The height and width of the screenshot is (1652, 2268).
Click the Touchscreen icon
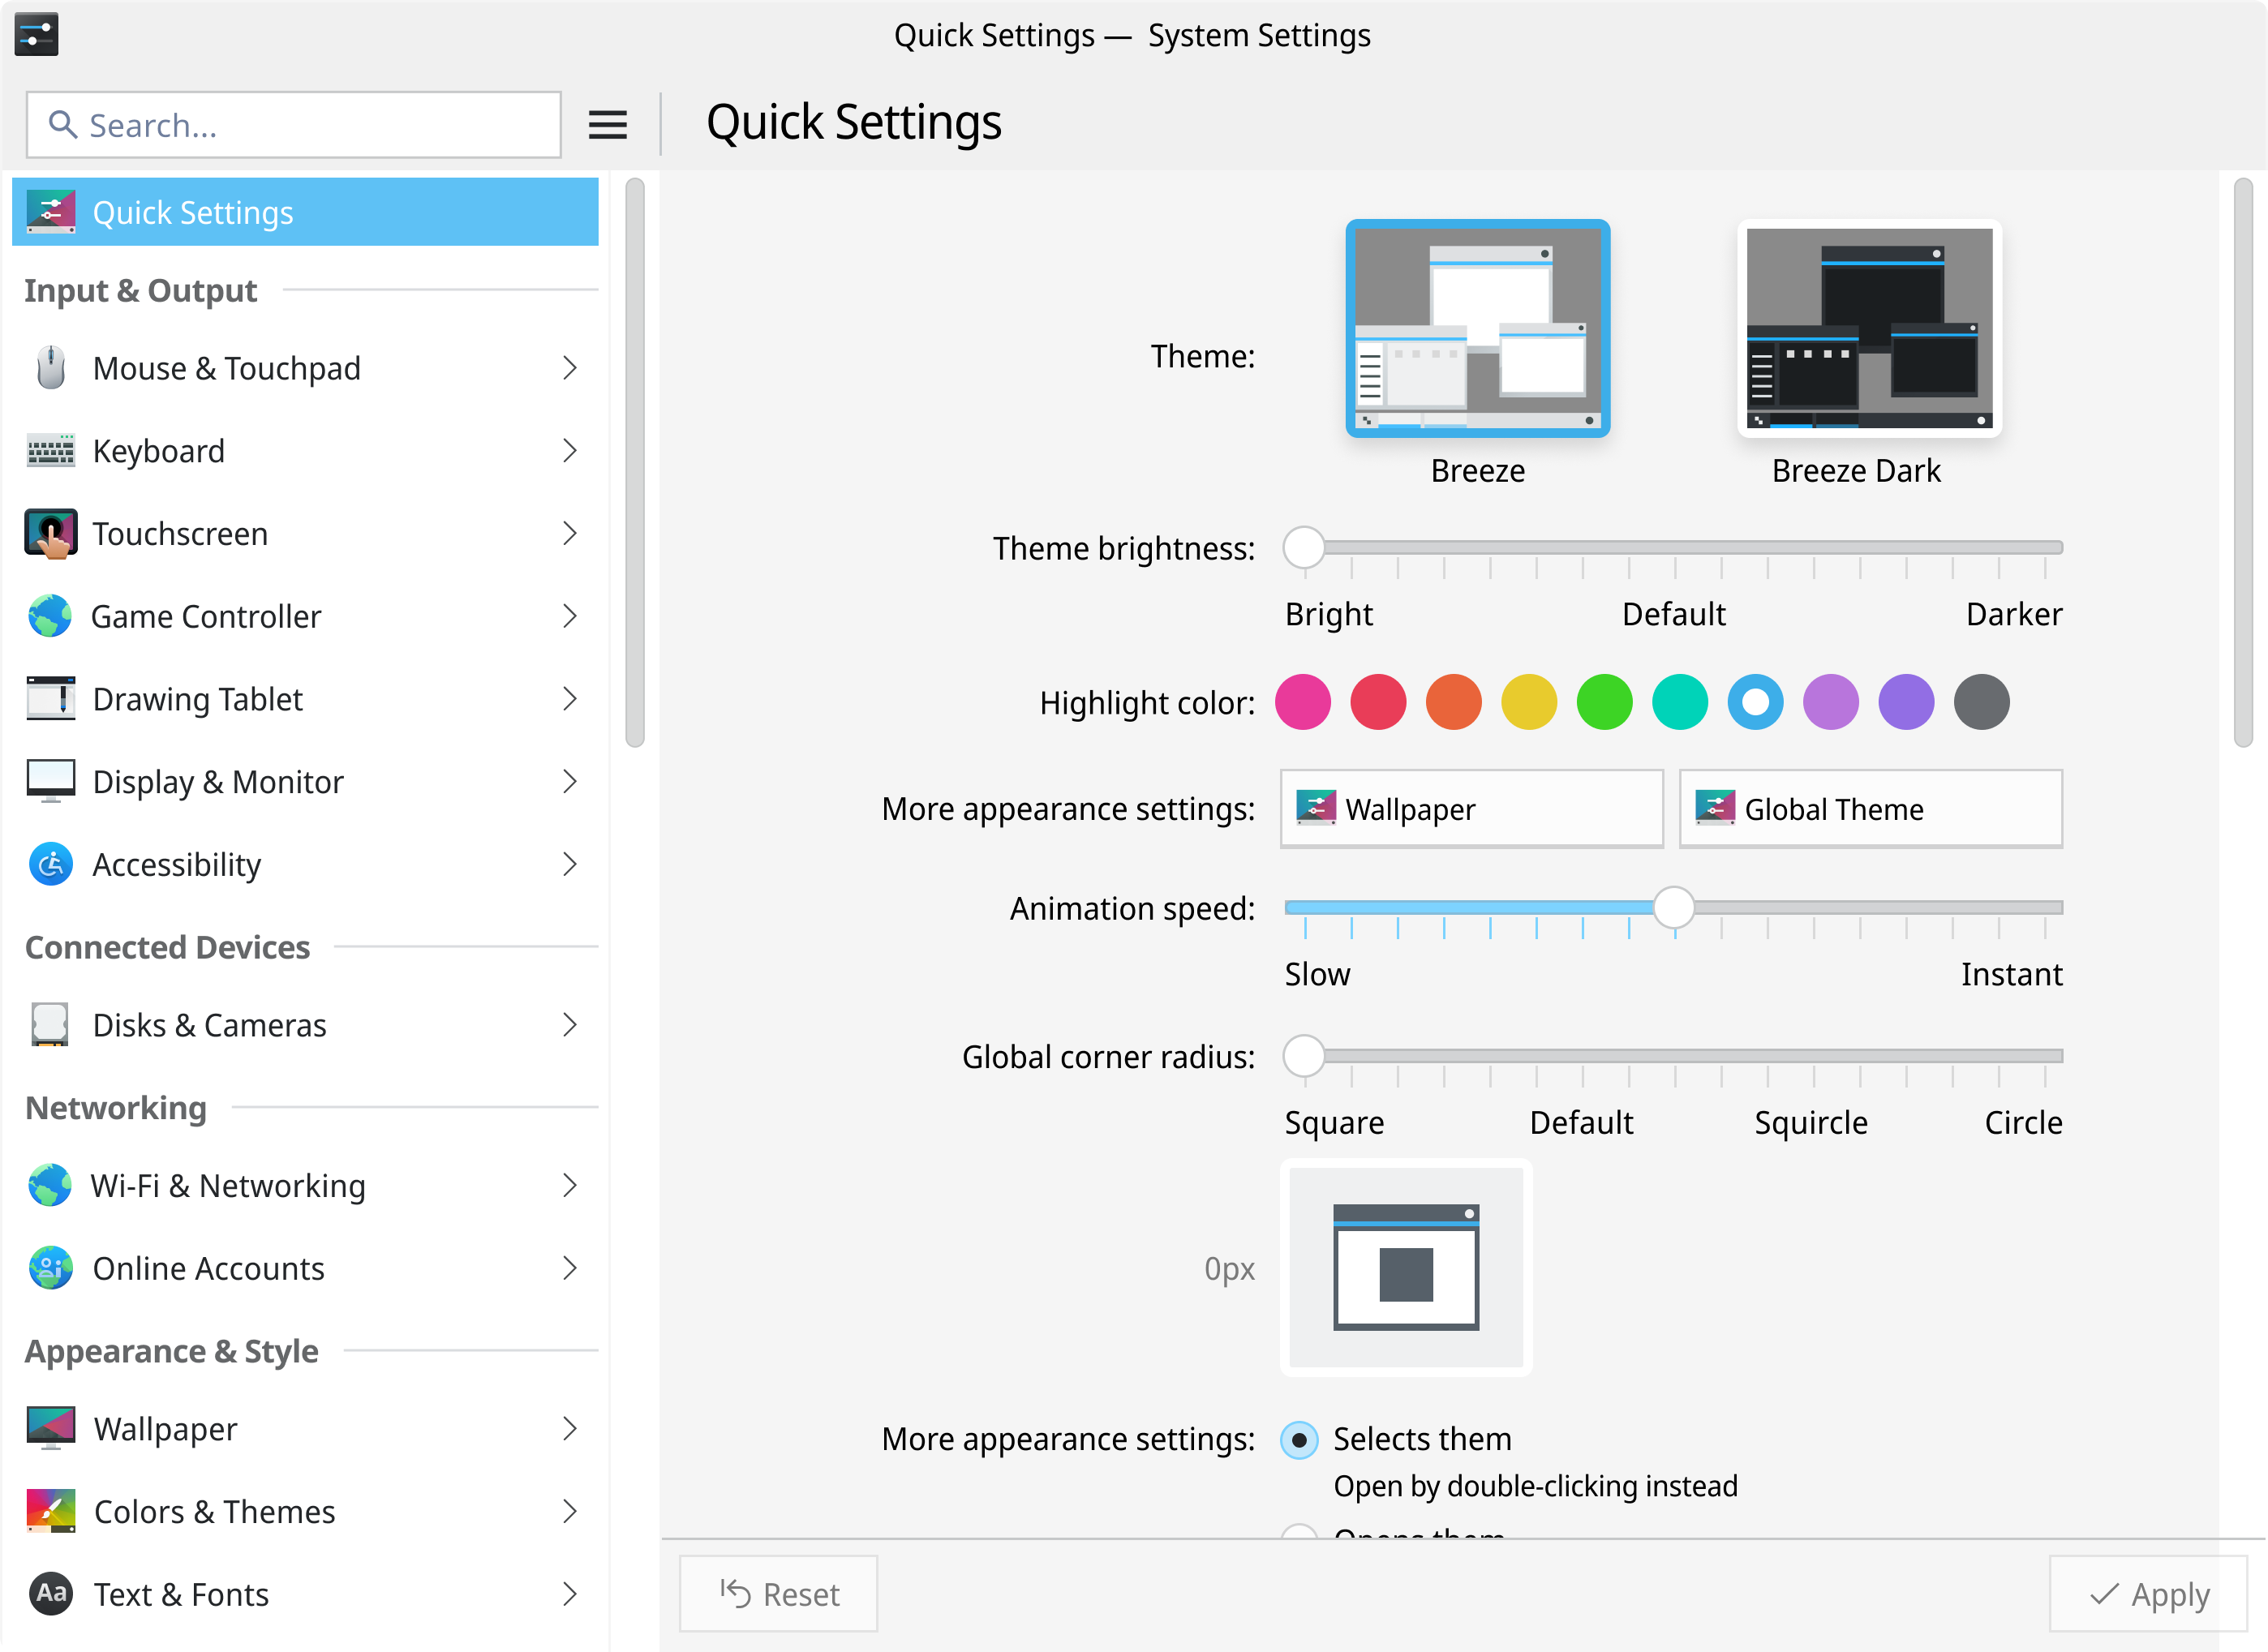pos(50,534)
